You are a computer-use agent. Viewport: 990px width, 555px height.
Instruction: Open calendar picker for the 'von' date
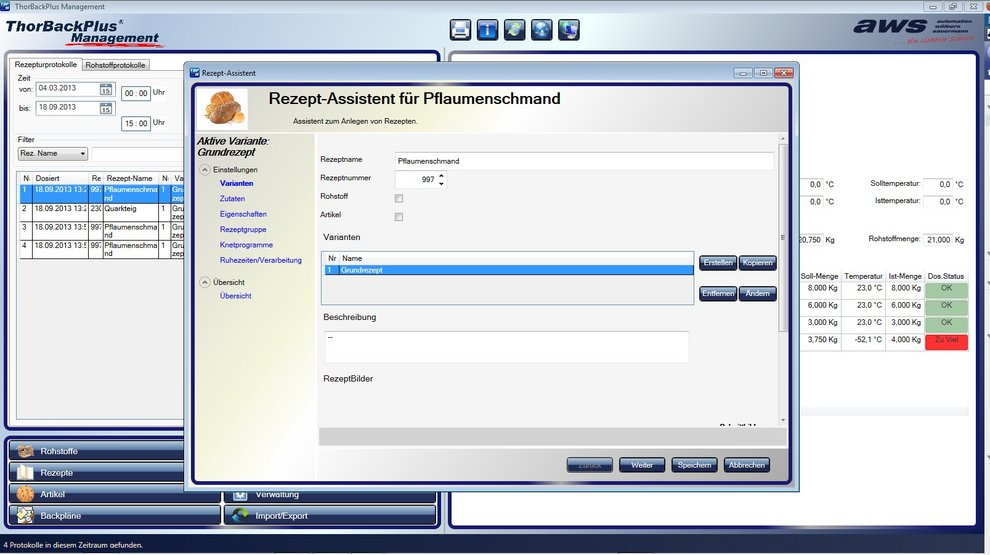pos(105,90)
